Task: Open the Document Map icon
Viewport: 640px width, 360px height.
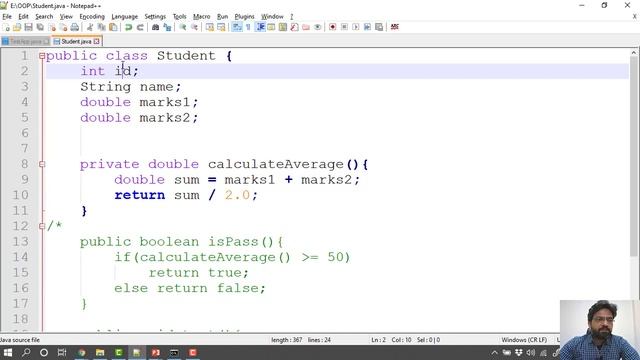Action: [283, 27]
